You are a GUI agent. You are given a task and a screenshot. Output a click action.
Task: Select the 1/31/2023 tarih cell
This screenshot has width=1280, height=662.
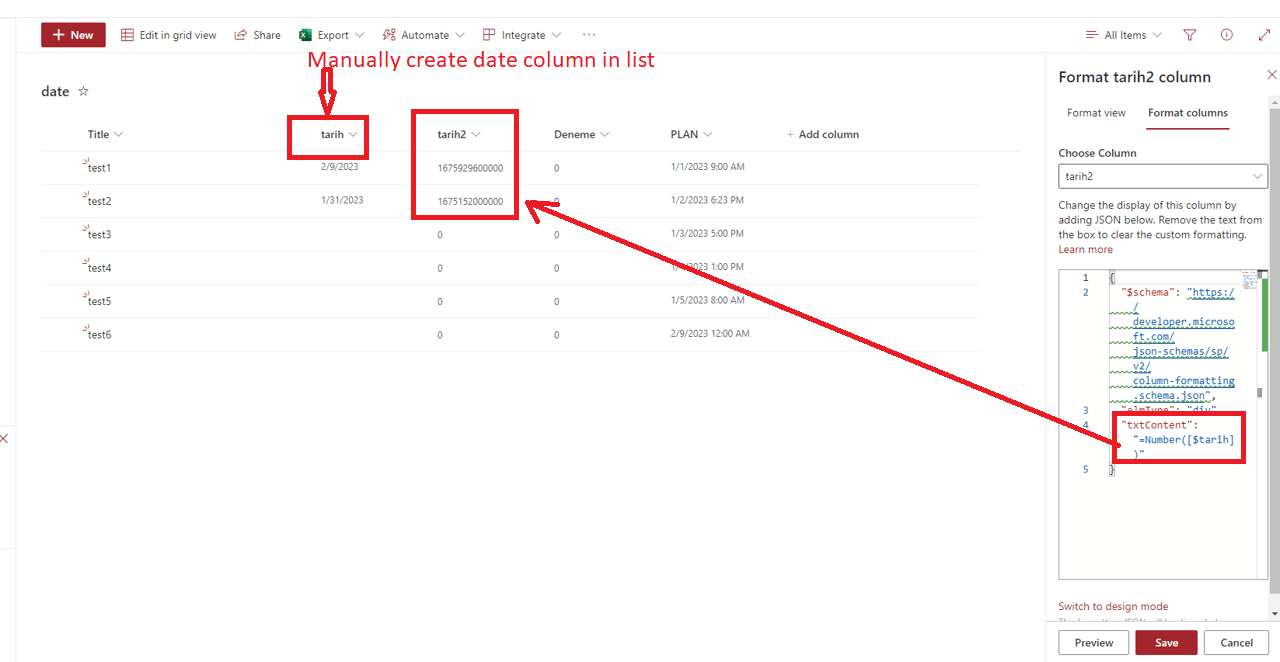pos(342,200)
